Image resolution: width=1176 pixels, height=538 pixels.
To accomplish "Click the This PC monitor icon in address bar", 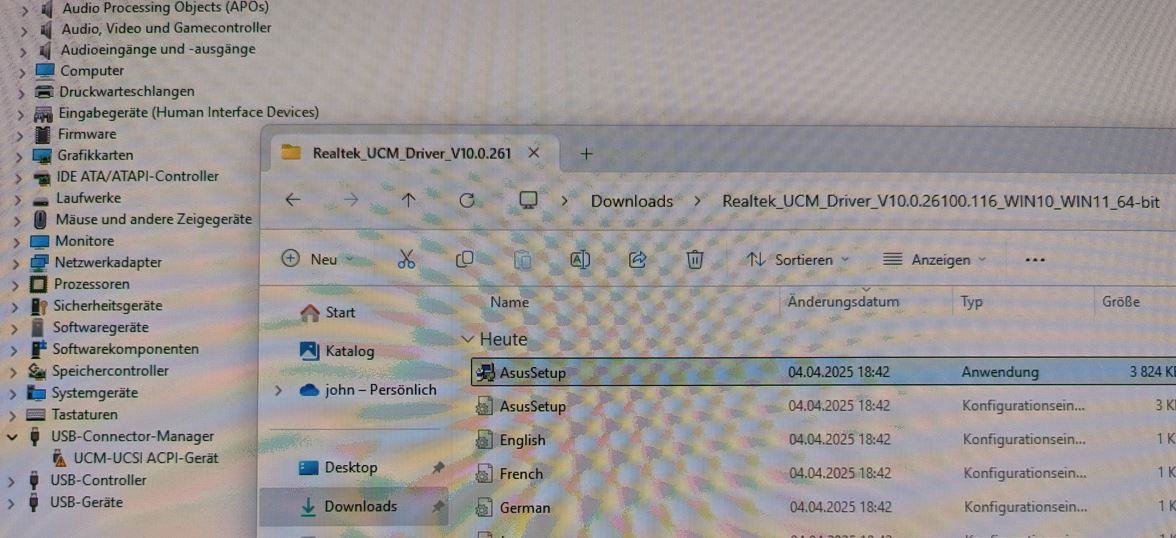I will click(528, 200).
